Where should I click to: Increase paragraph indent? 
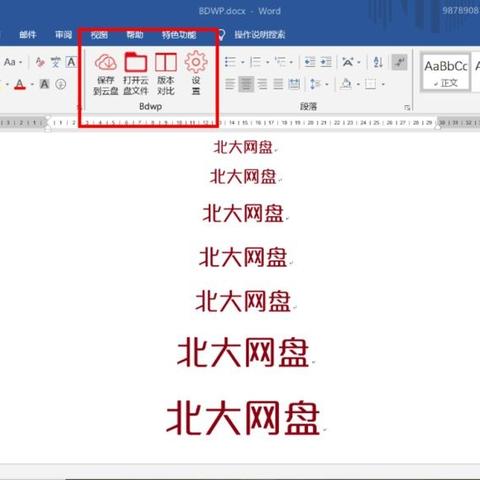pyautogui.click(x=326, y=62)
